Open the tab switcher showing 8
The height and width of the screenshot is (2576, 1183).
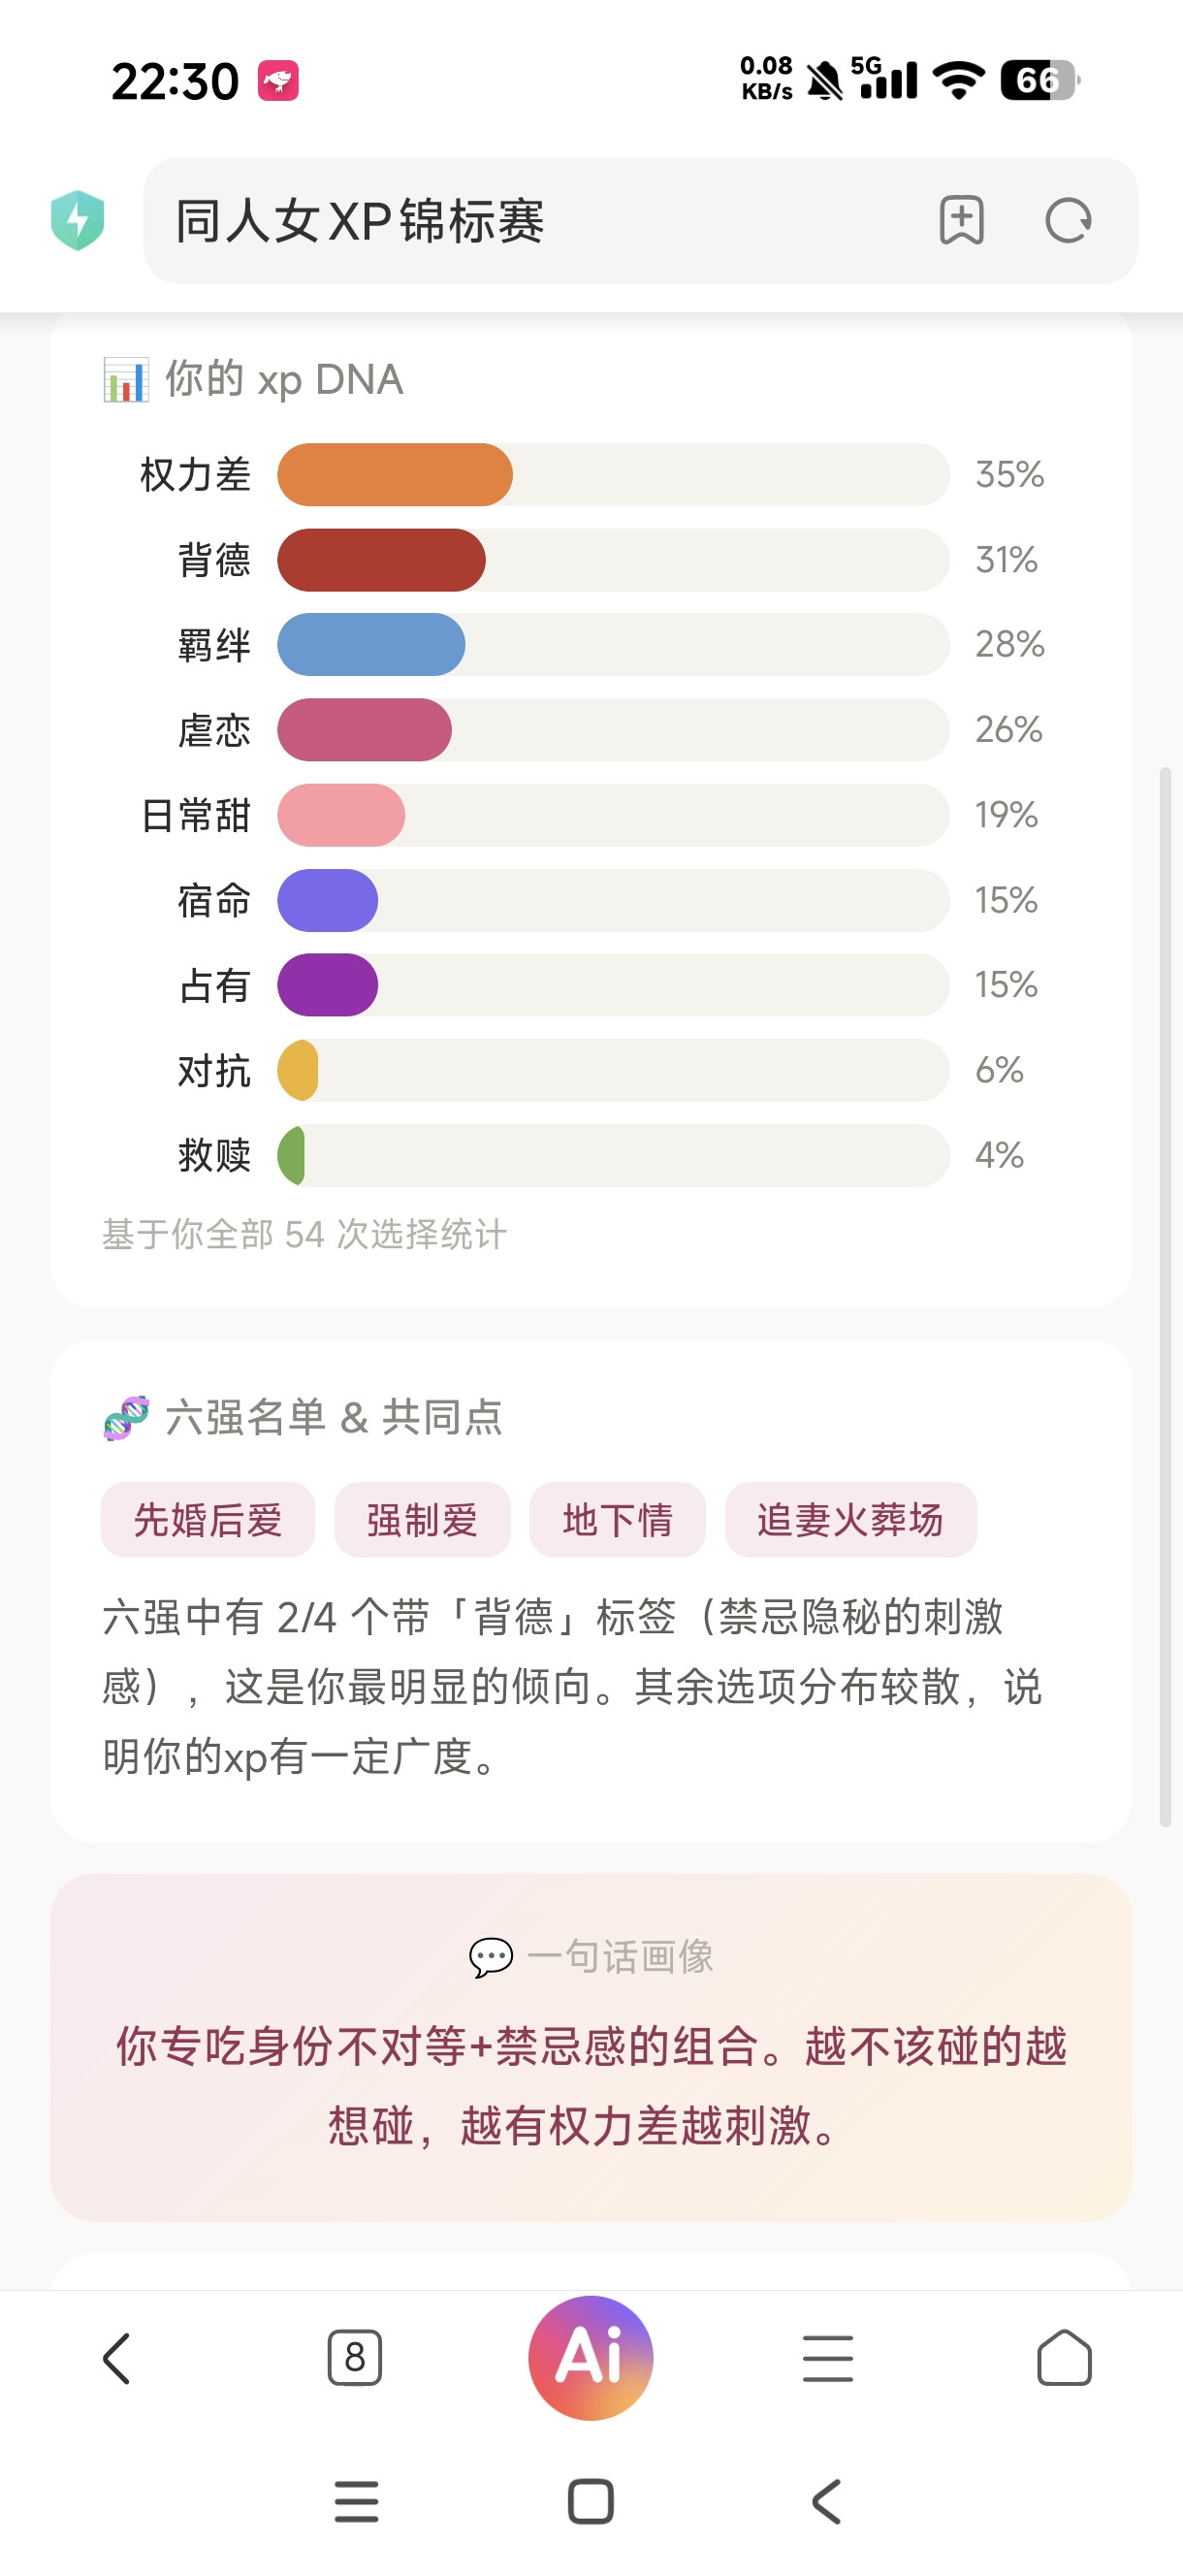coord(354,2358)
